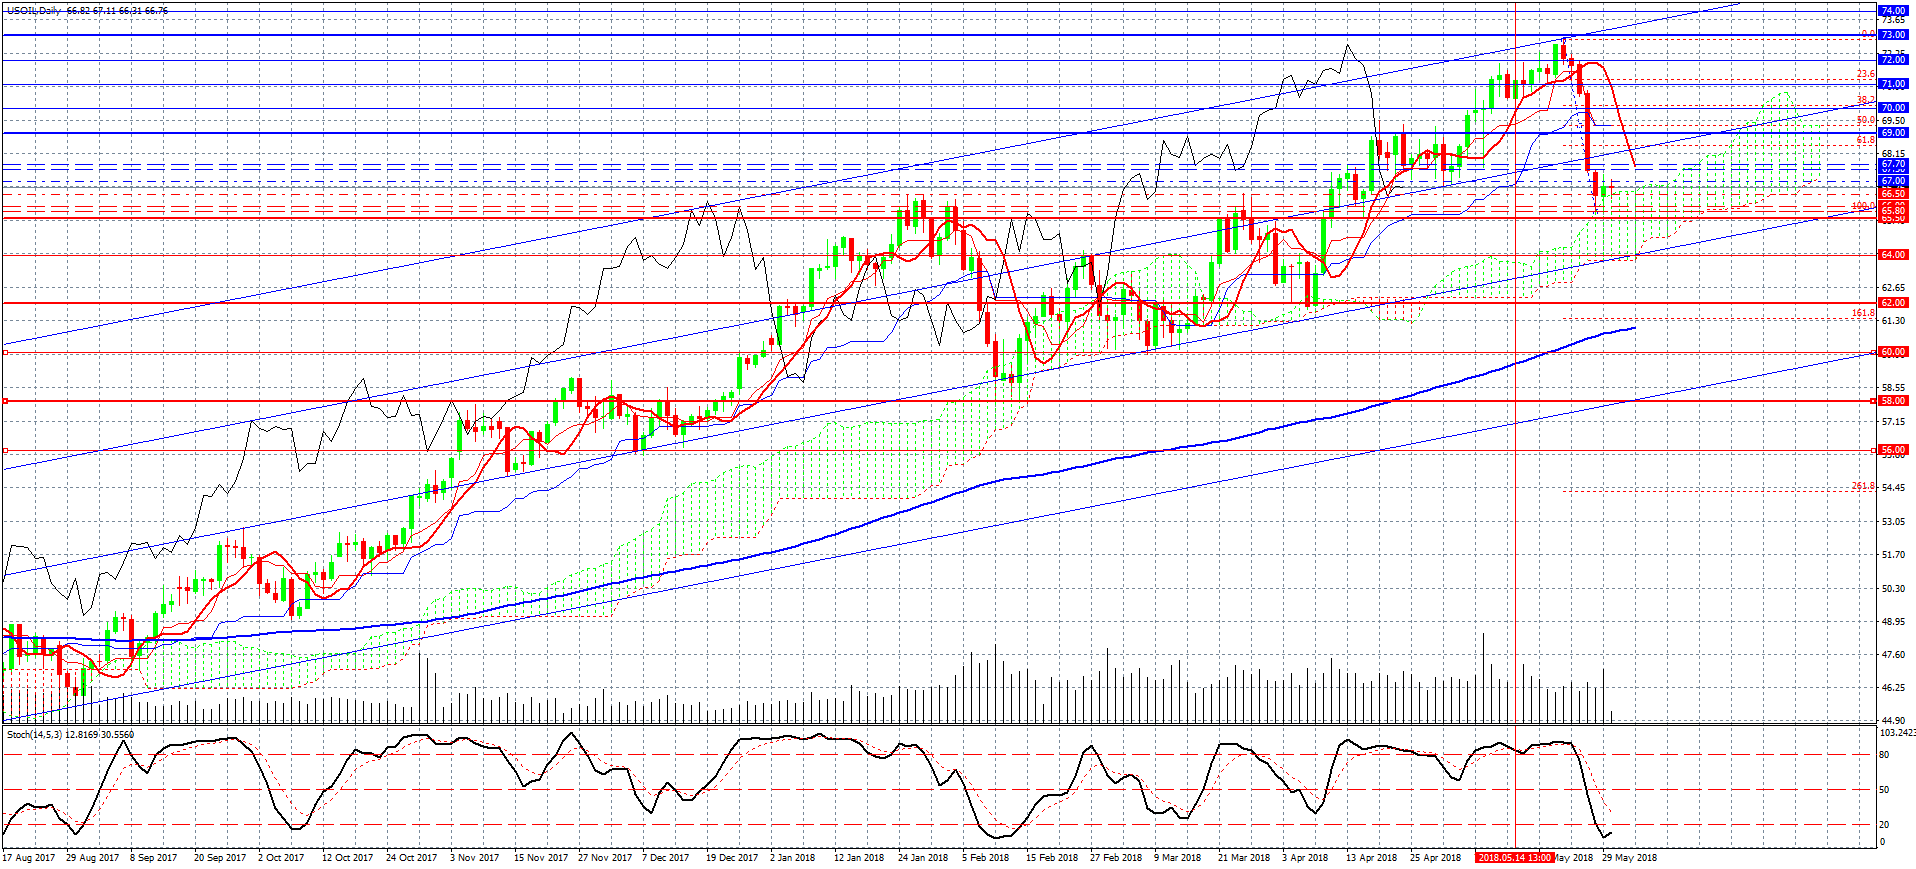Image resolution: width=1916 pixels, height=869 pixels.
Task: Click the 48.95 price scale value
Action: (1893, 622)
